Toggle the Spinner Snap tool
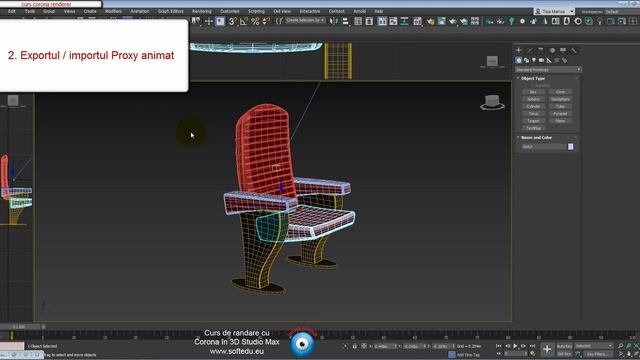 [266, 21]
